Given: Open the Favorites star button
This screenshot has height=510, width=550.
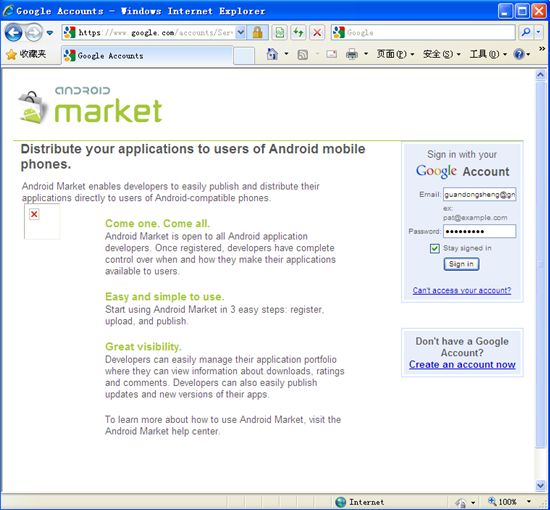Looking at the screenshot, I should (x=26, y=54).
